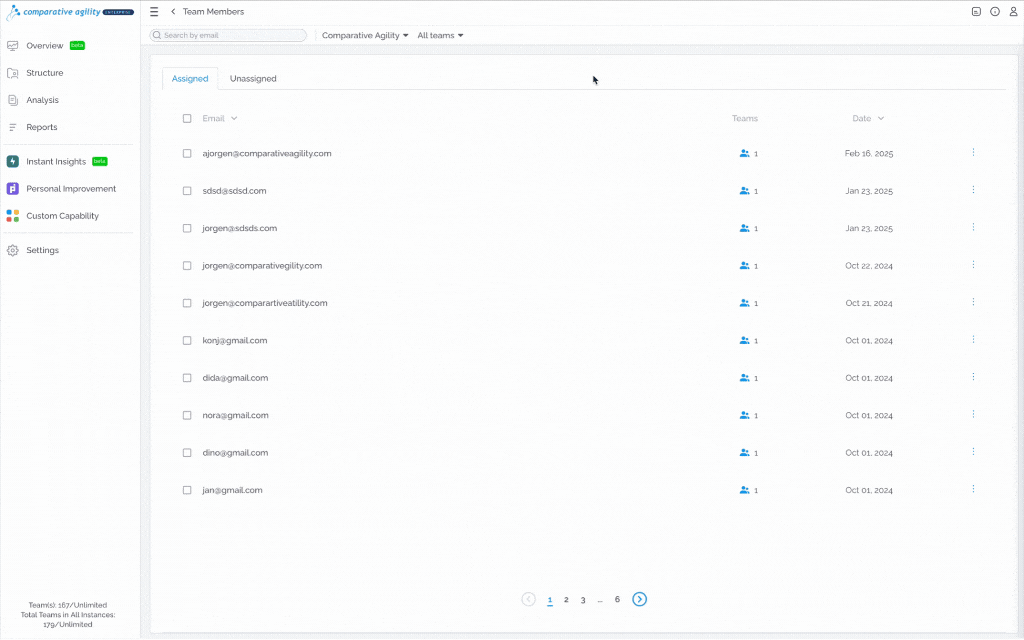Open the user profile icon
Image resolution: width=1024 pixels, height=640 pixels.
[x=1014, y=12]
